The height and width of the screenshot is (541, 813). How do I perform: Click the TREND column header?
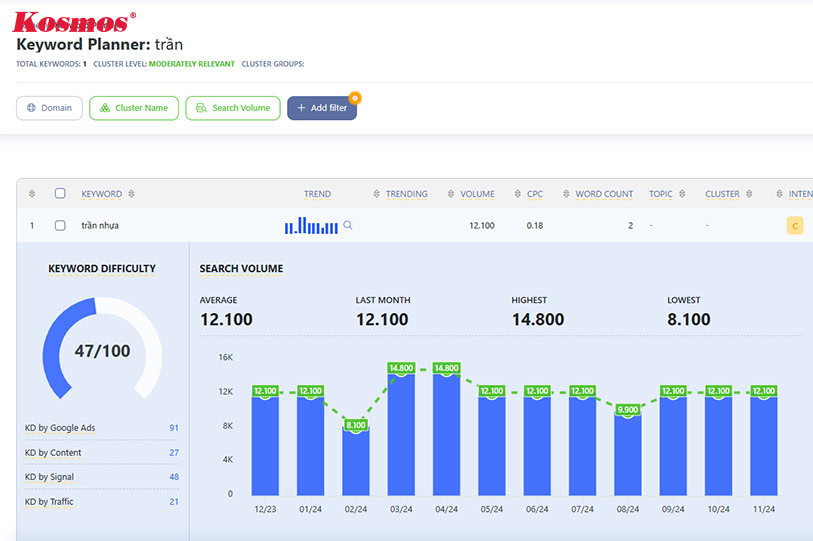pyautogui.click(x=317, y=194)
